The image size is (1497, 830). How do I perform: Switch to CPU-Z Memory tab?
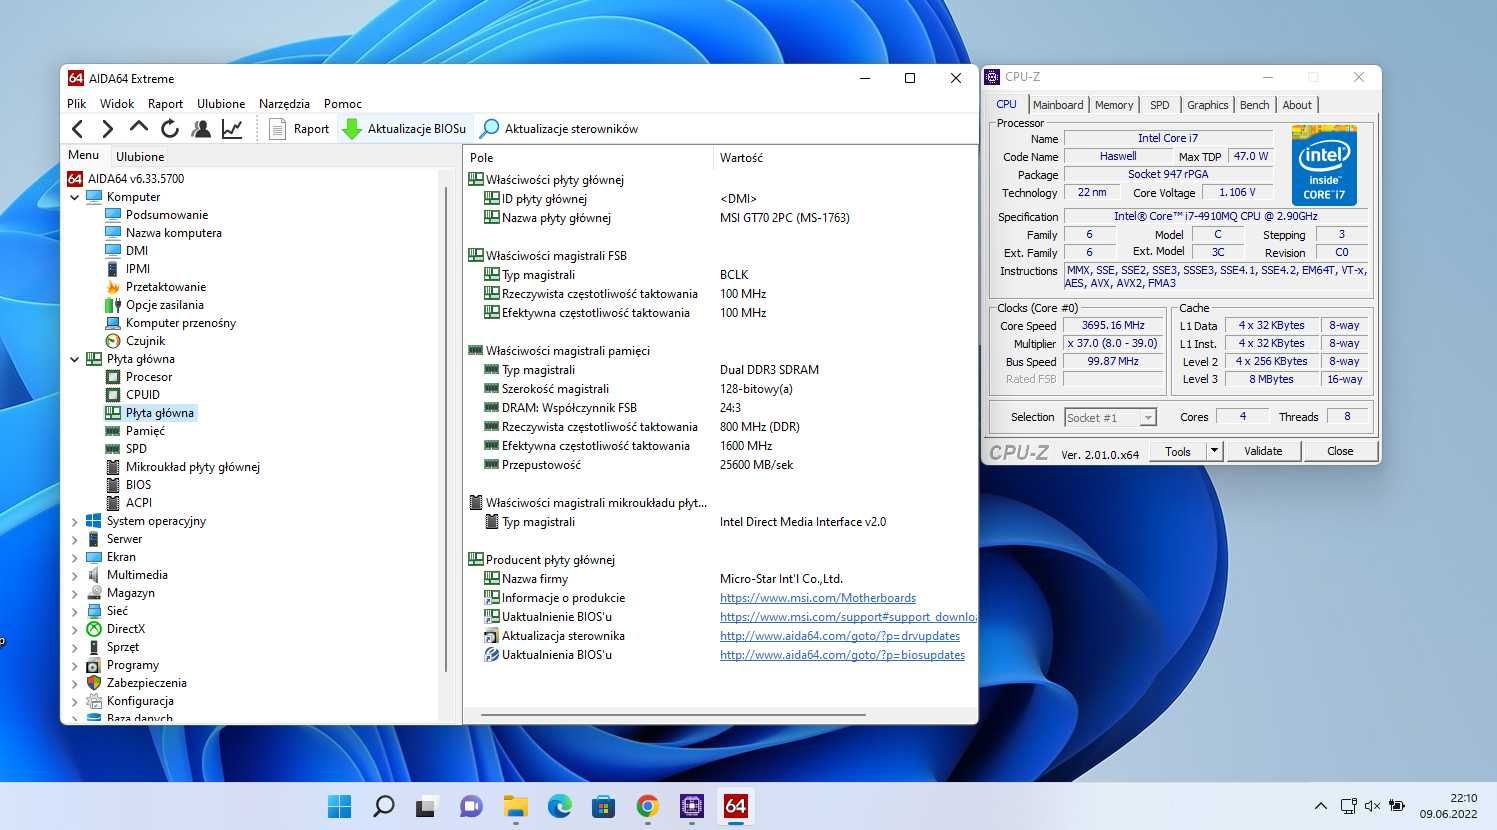coord(1114,105)
